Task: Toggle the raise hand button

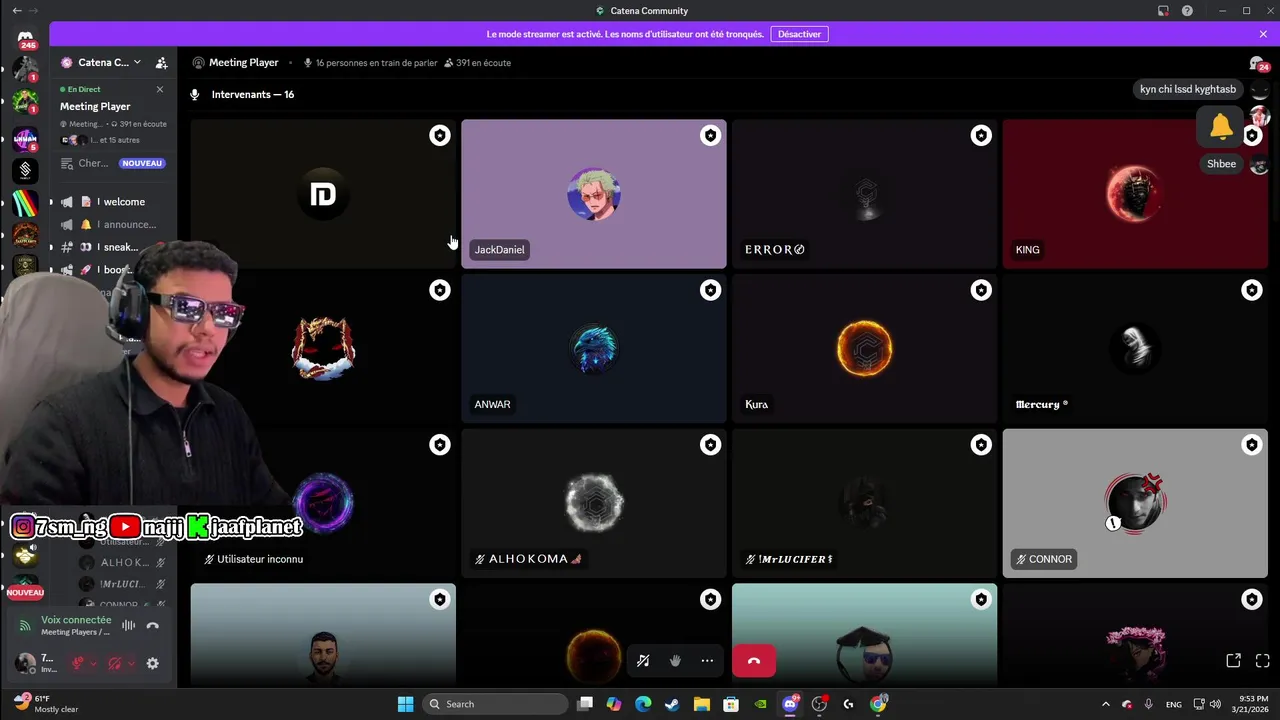Action: pos(675,660)
